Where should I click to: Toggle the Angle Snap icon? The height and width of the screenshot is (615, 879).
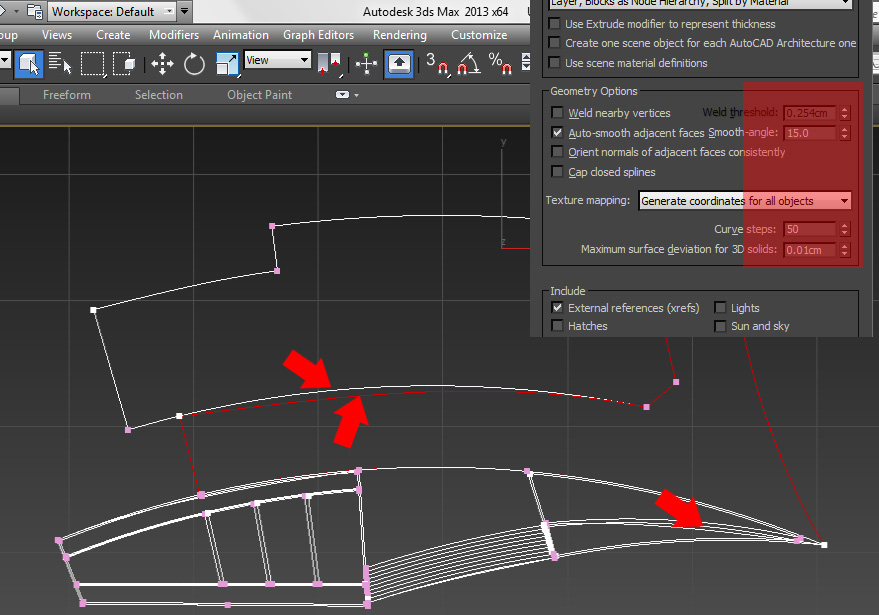coord(467,65)
